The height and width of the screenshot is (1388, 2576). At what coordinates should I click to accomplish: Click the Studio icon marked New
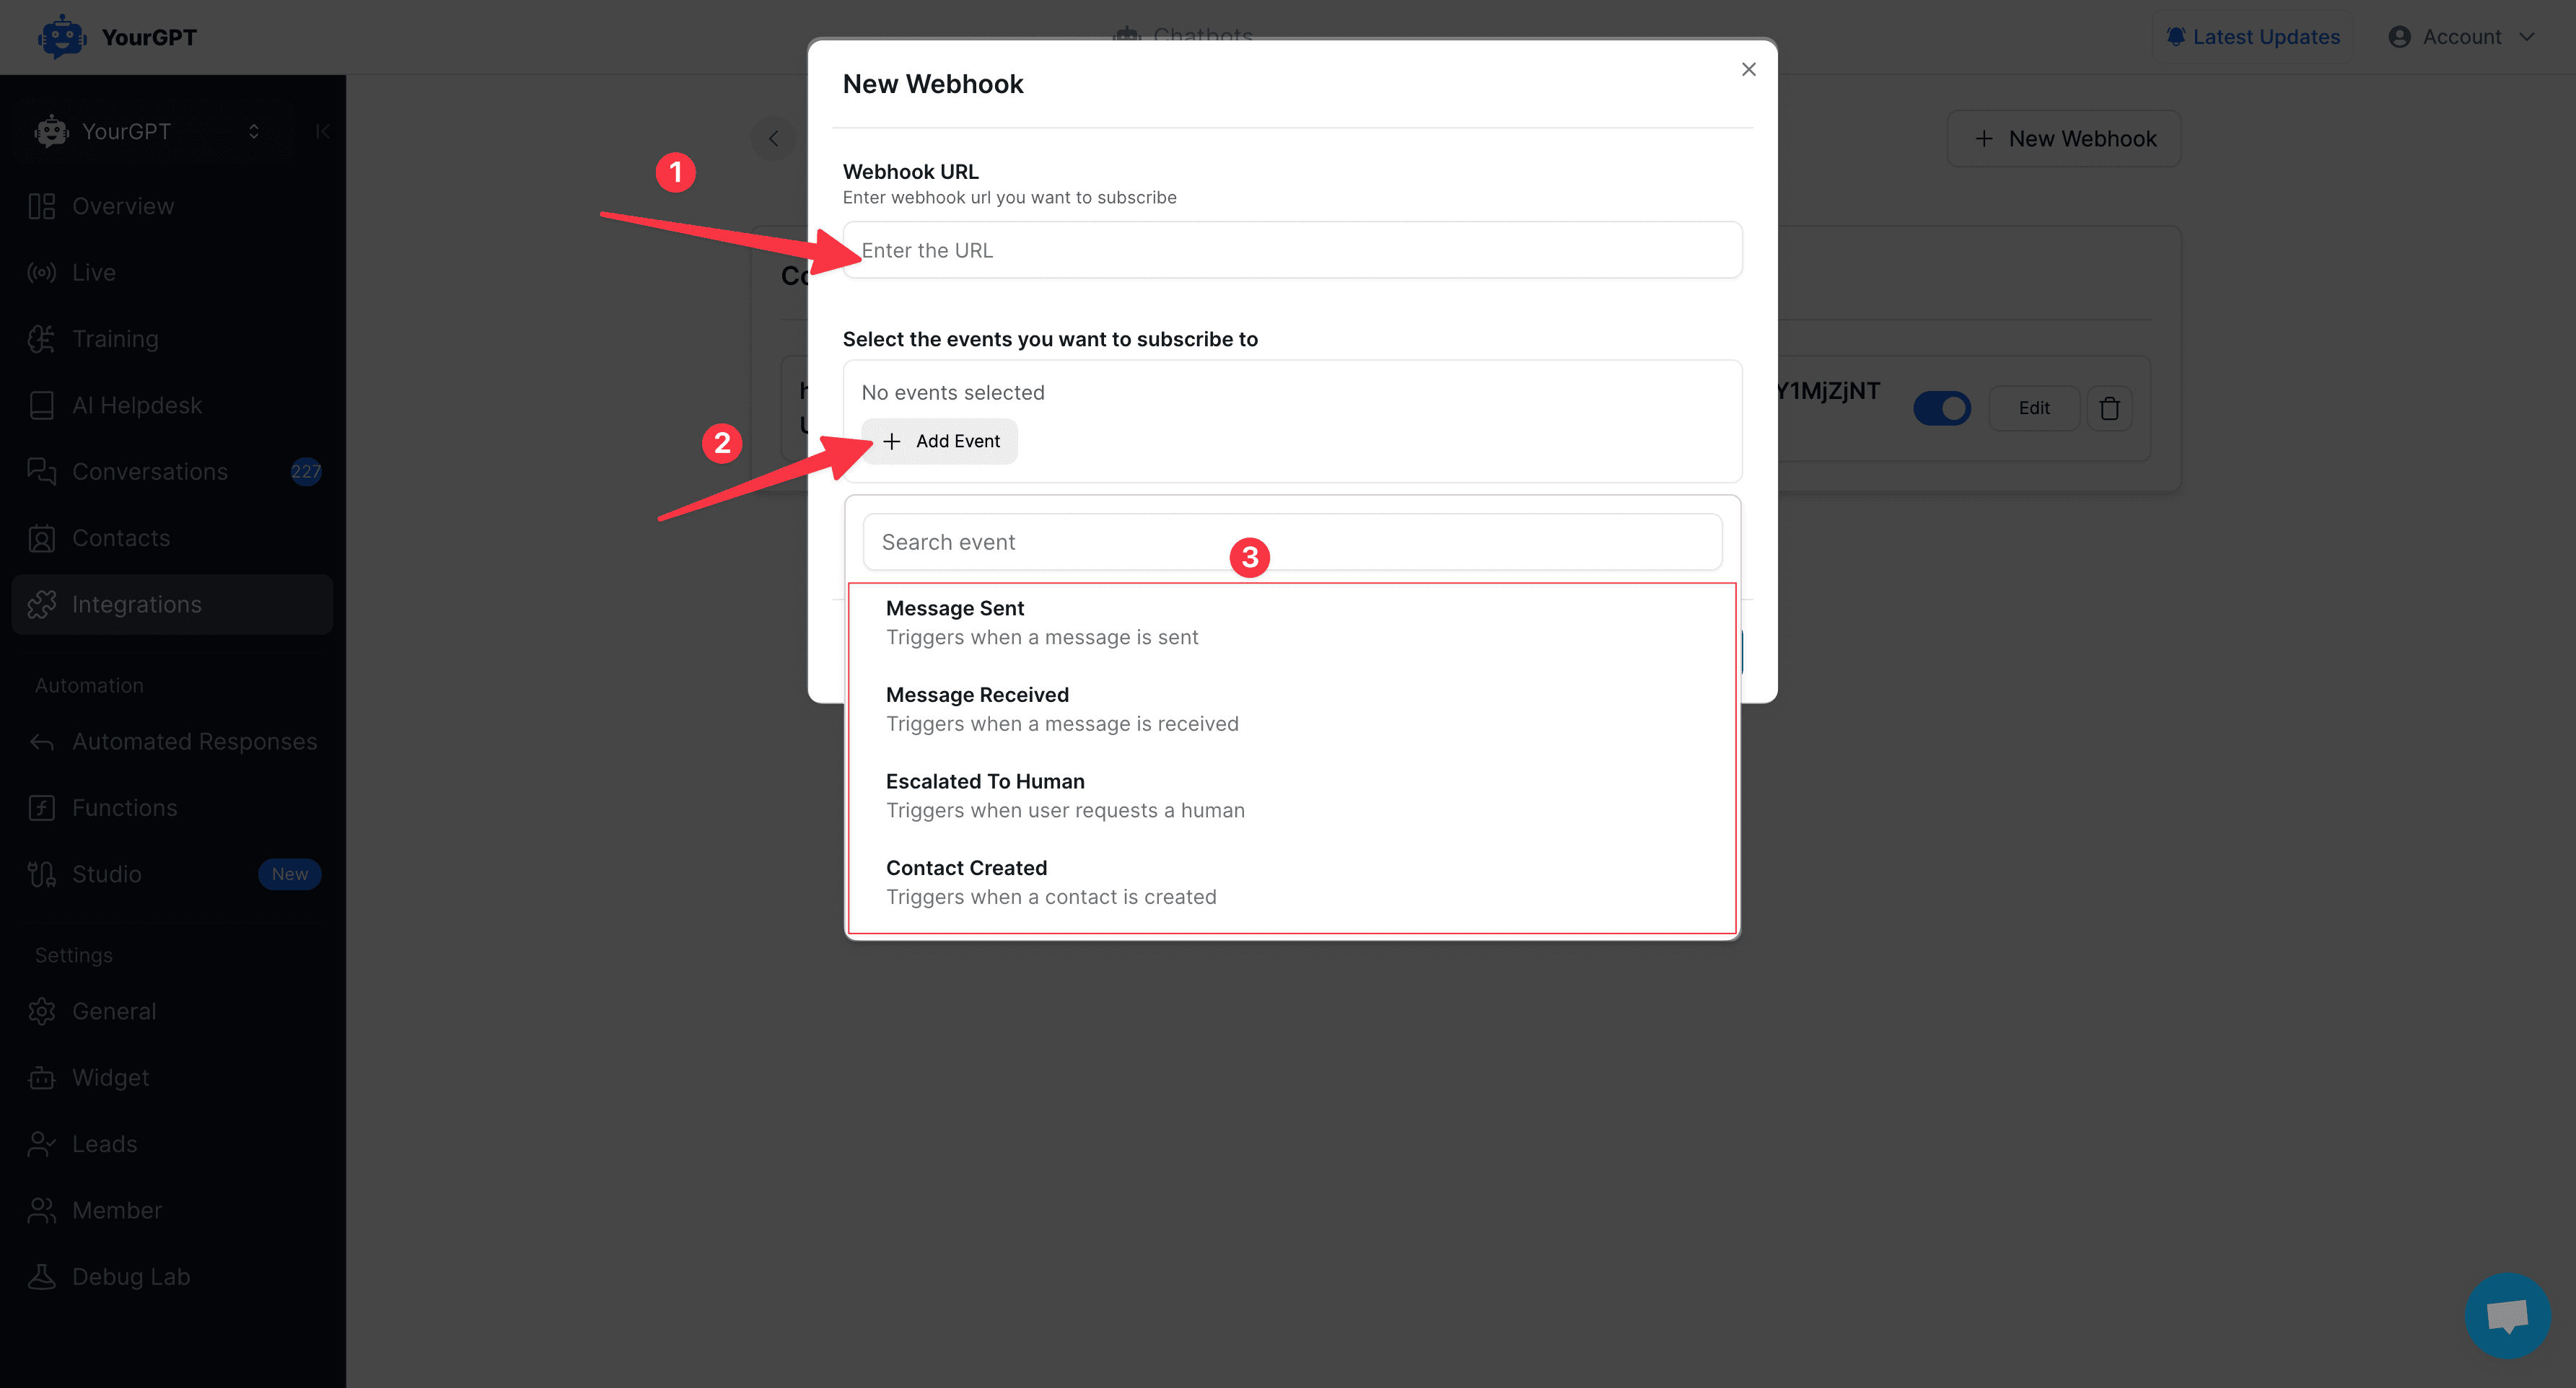tap(41, 874)
